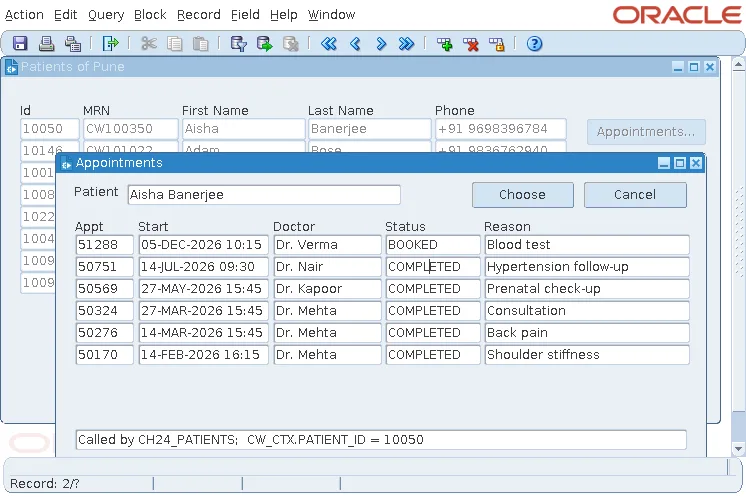Click the Remove Record toolbar icon
This screenshot has width=746, height=499.
point(471,44)
